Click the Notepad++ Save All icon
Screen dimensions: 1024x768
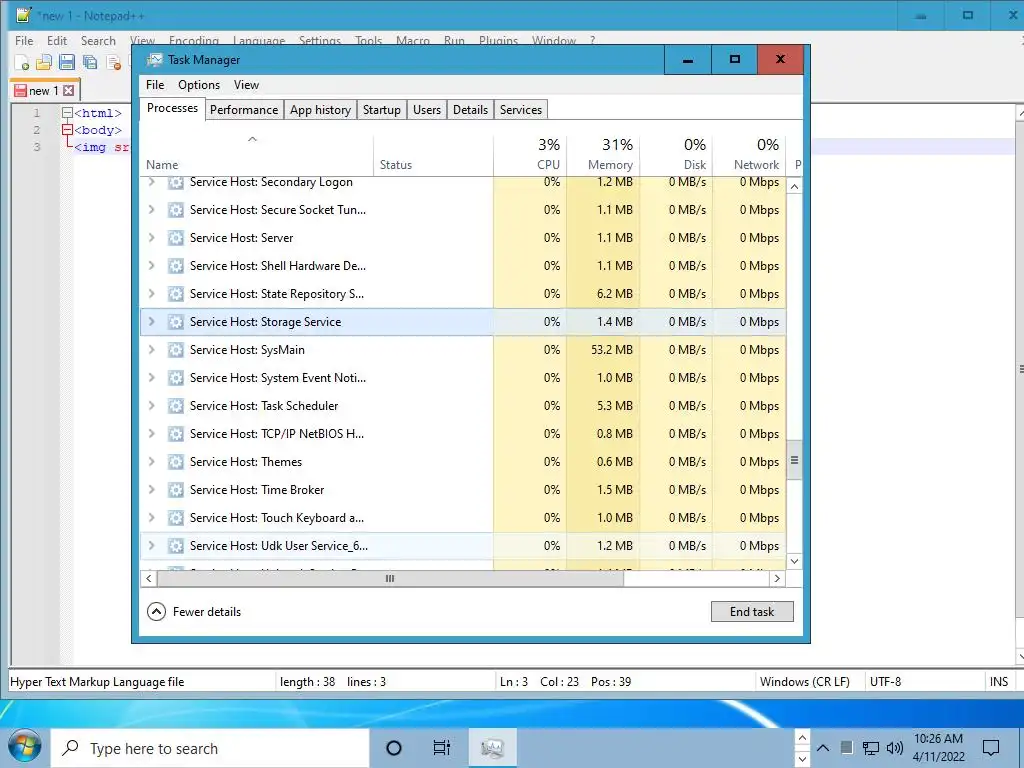pos(90,63)
